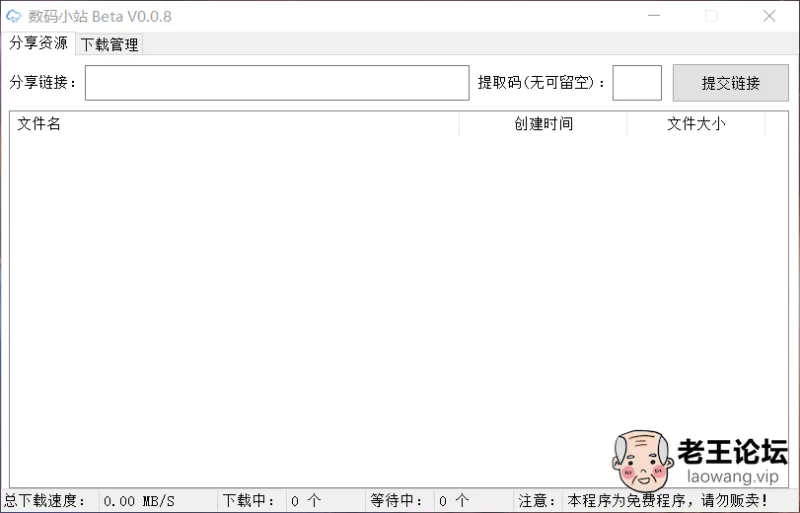Click the empty file list area
Image resolution: width=800 pixels, height=513 pixels.
click(x=300, y=300)
